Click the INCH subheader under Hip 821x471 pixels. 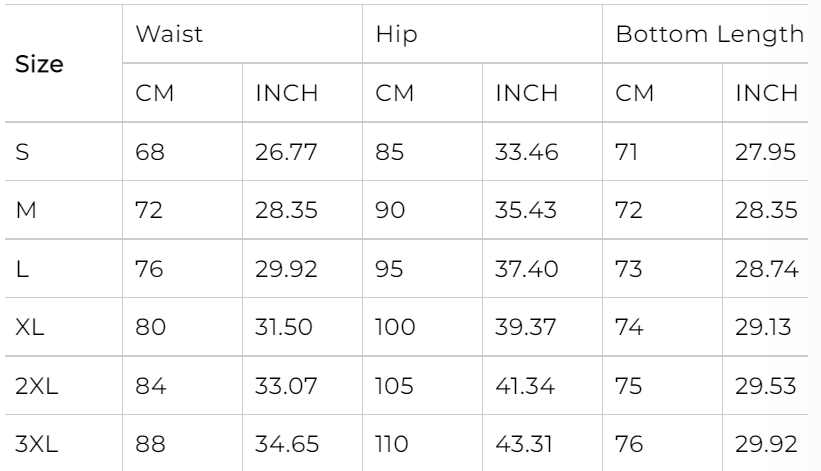click(x=527, y=94)
